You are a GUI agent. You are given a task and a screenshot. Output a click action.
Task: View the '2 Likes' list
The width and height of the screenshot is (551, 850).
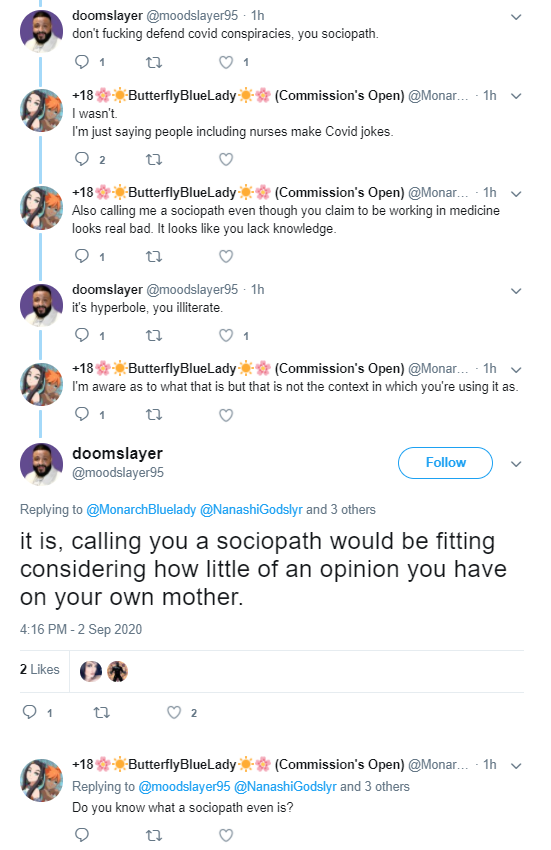[x=40, y=669]
